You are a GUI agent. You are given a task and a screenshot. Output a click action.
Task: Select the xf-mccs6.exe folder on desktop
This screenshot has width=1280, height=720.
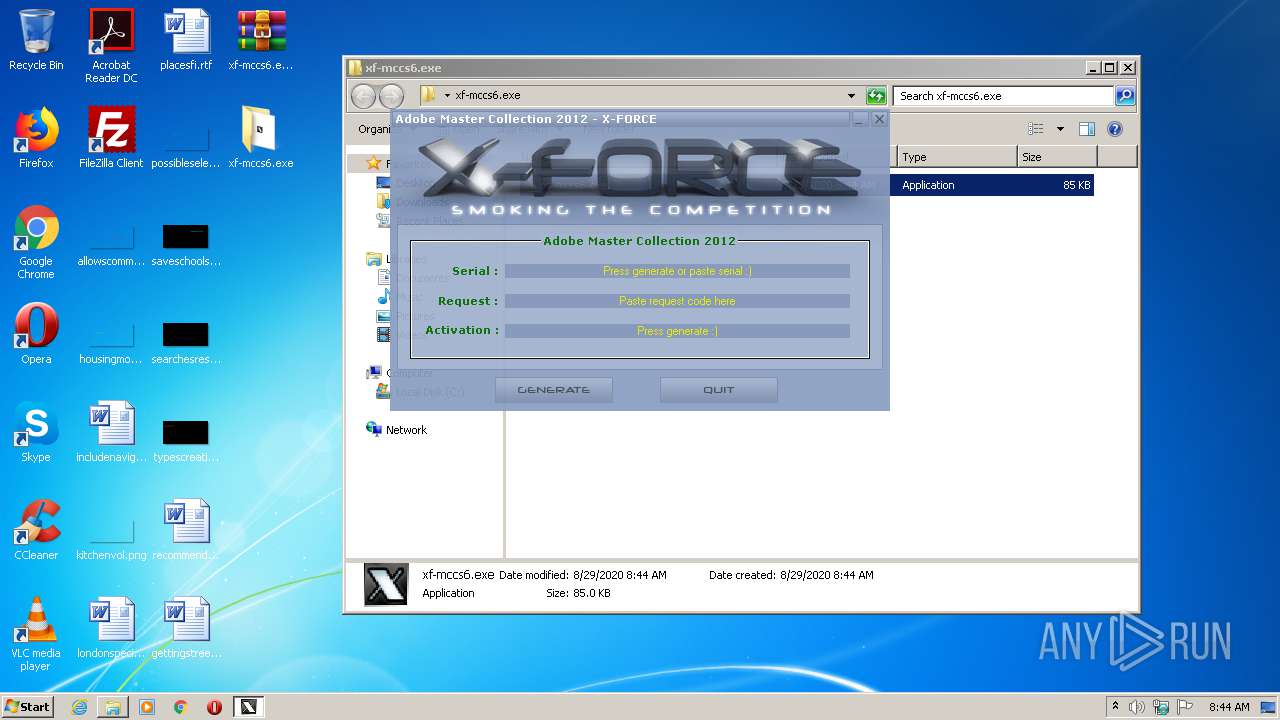261,138
